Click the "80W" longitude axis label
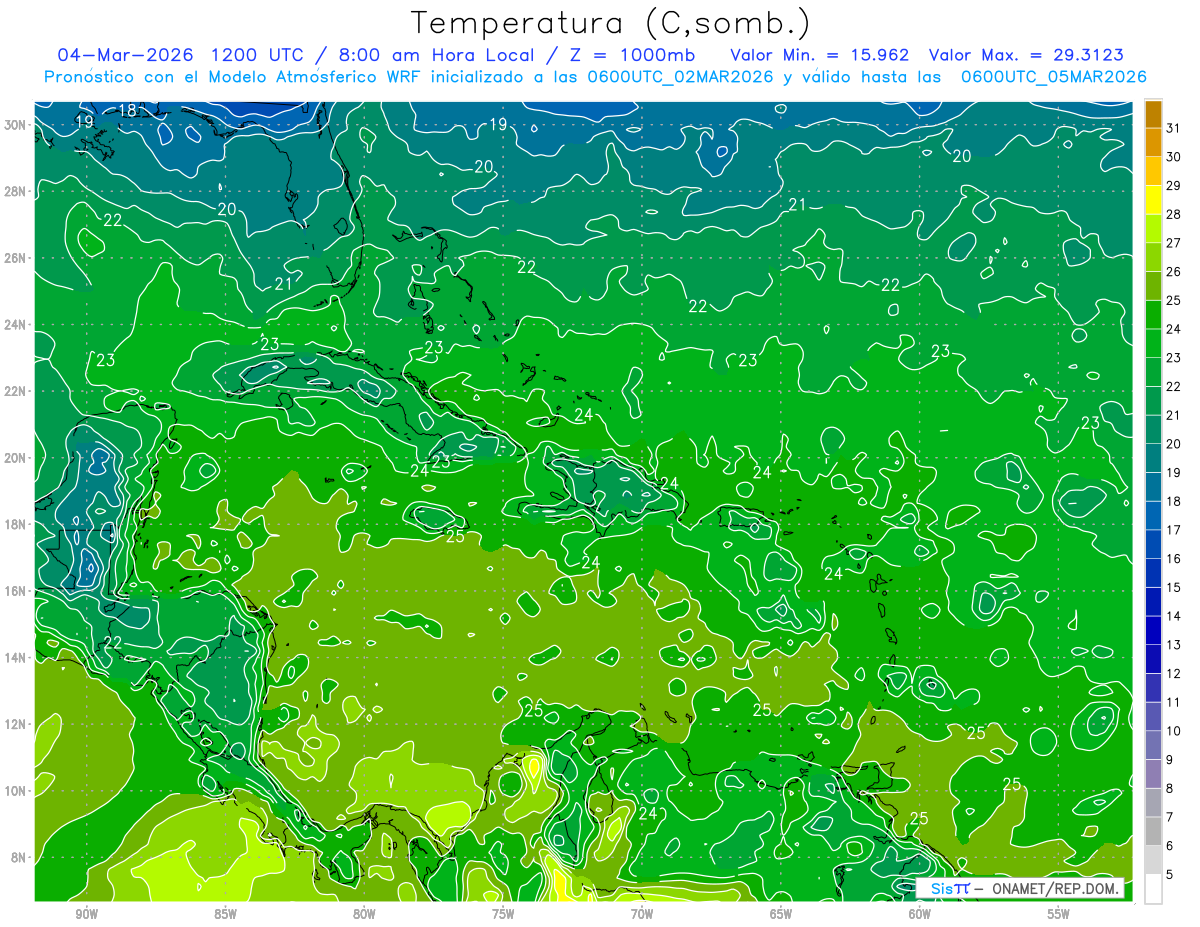Viewport: 1200px width, 927px height. coord(364,915)
